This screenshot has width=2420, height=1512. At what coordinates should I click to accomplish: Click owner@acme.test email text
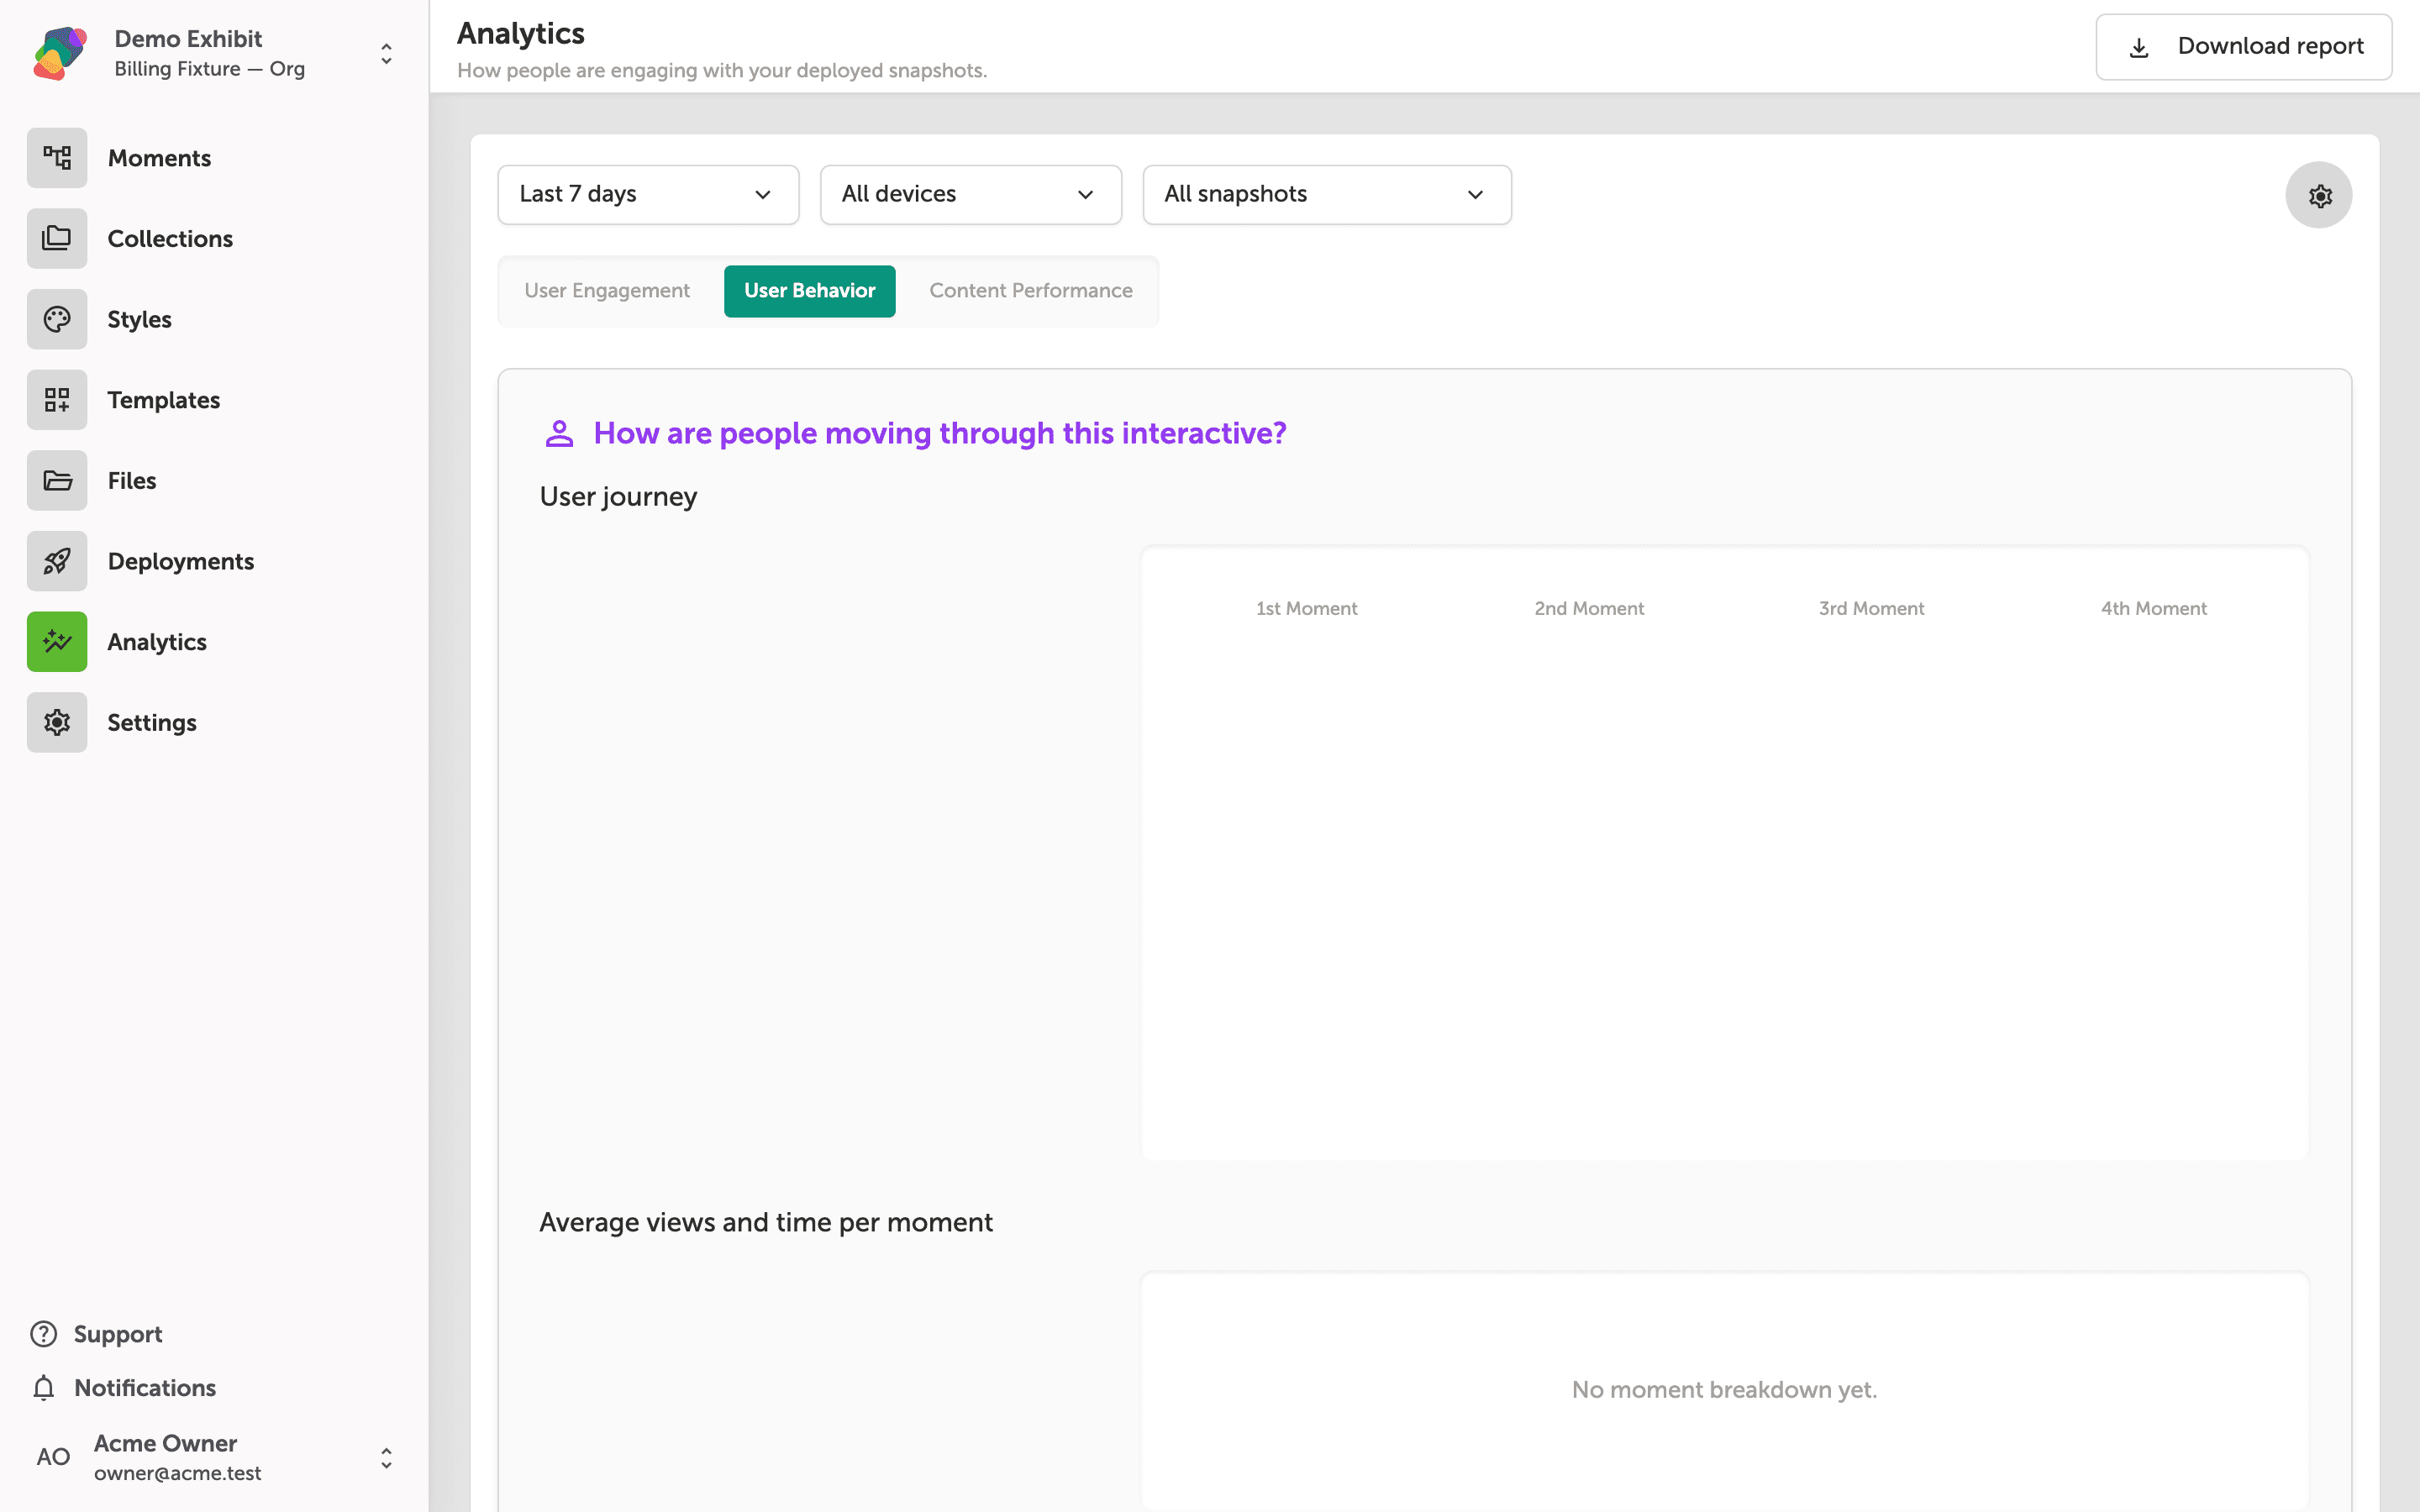tap(178, 1473)
